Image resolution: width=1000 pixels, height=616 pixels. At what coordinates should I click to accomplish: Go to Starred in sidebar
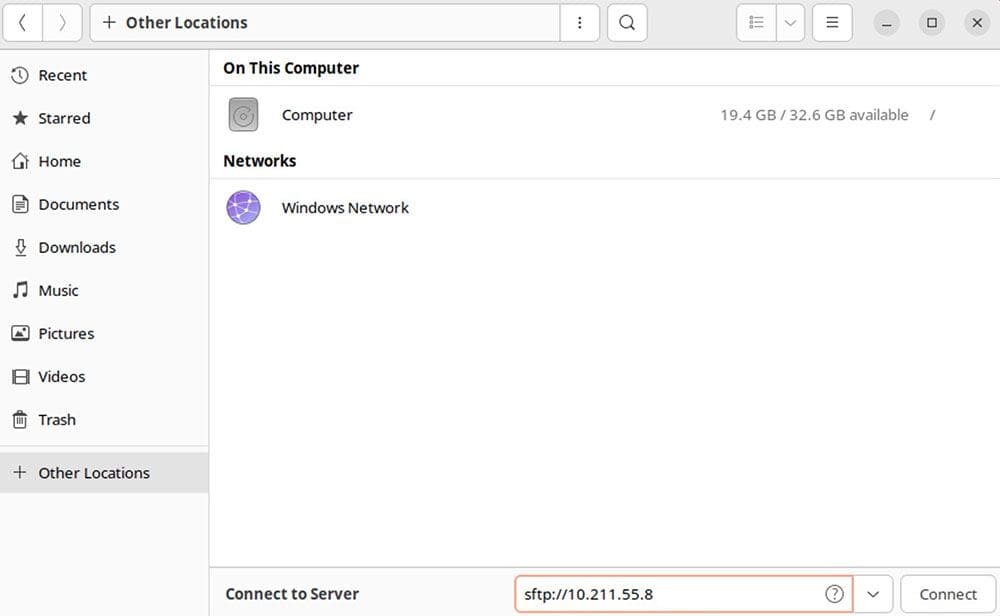point(64,118)
